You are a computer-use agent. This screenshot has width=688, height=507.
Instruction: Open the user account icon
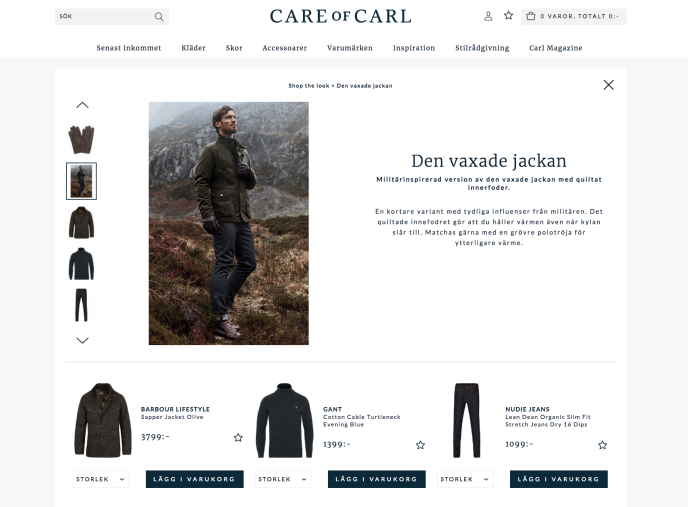click(488, 16)
